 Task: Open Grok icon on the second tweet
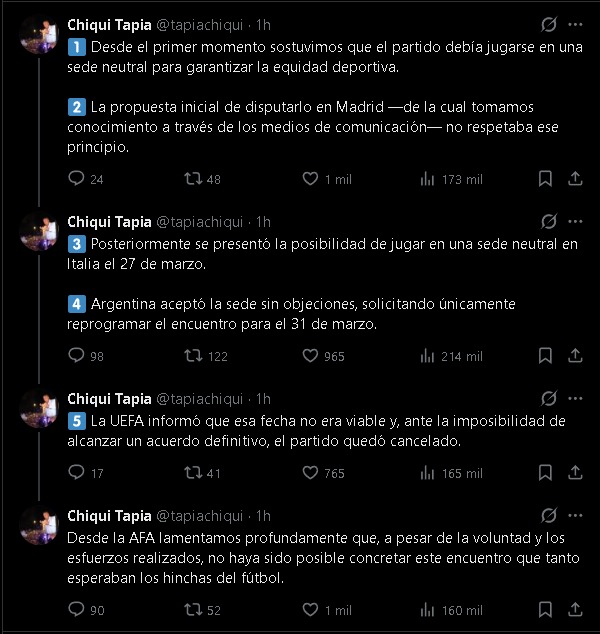pos(548,221)
